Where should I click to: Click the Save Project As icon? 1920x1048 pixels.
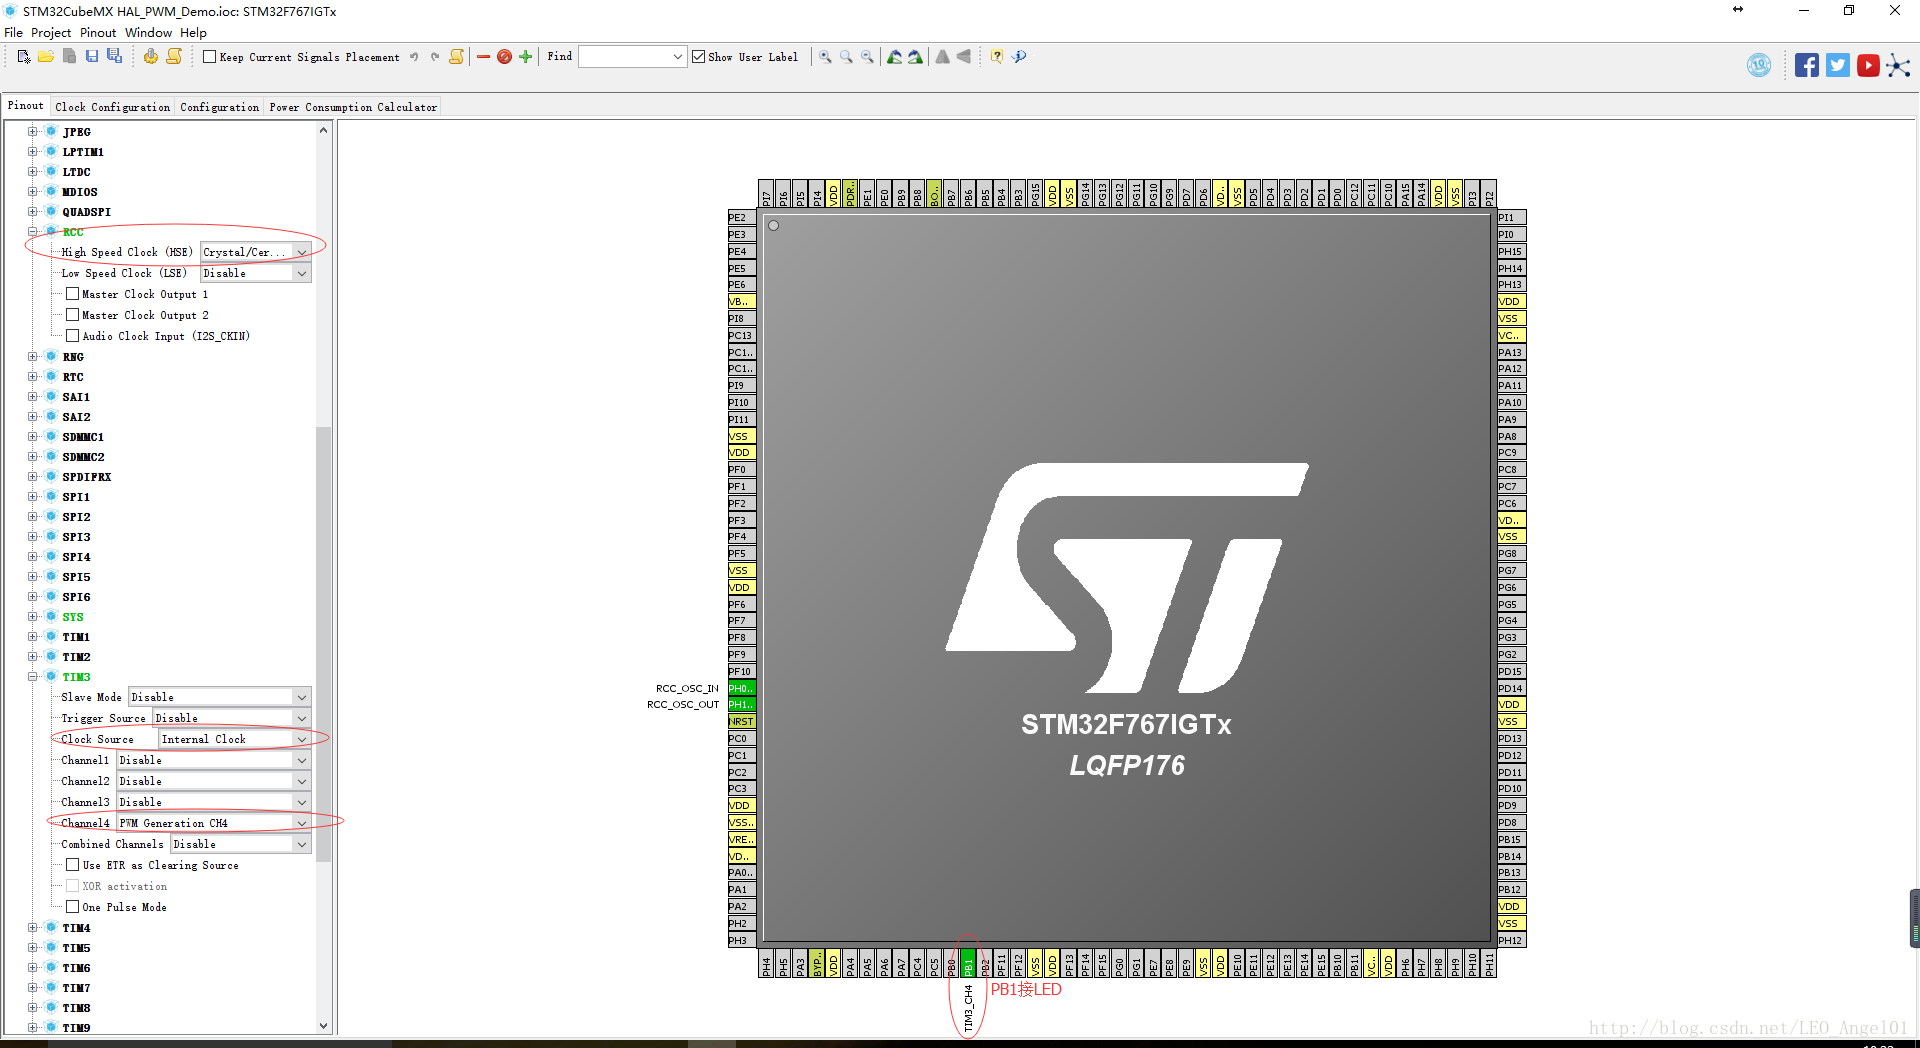(114, 57)
